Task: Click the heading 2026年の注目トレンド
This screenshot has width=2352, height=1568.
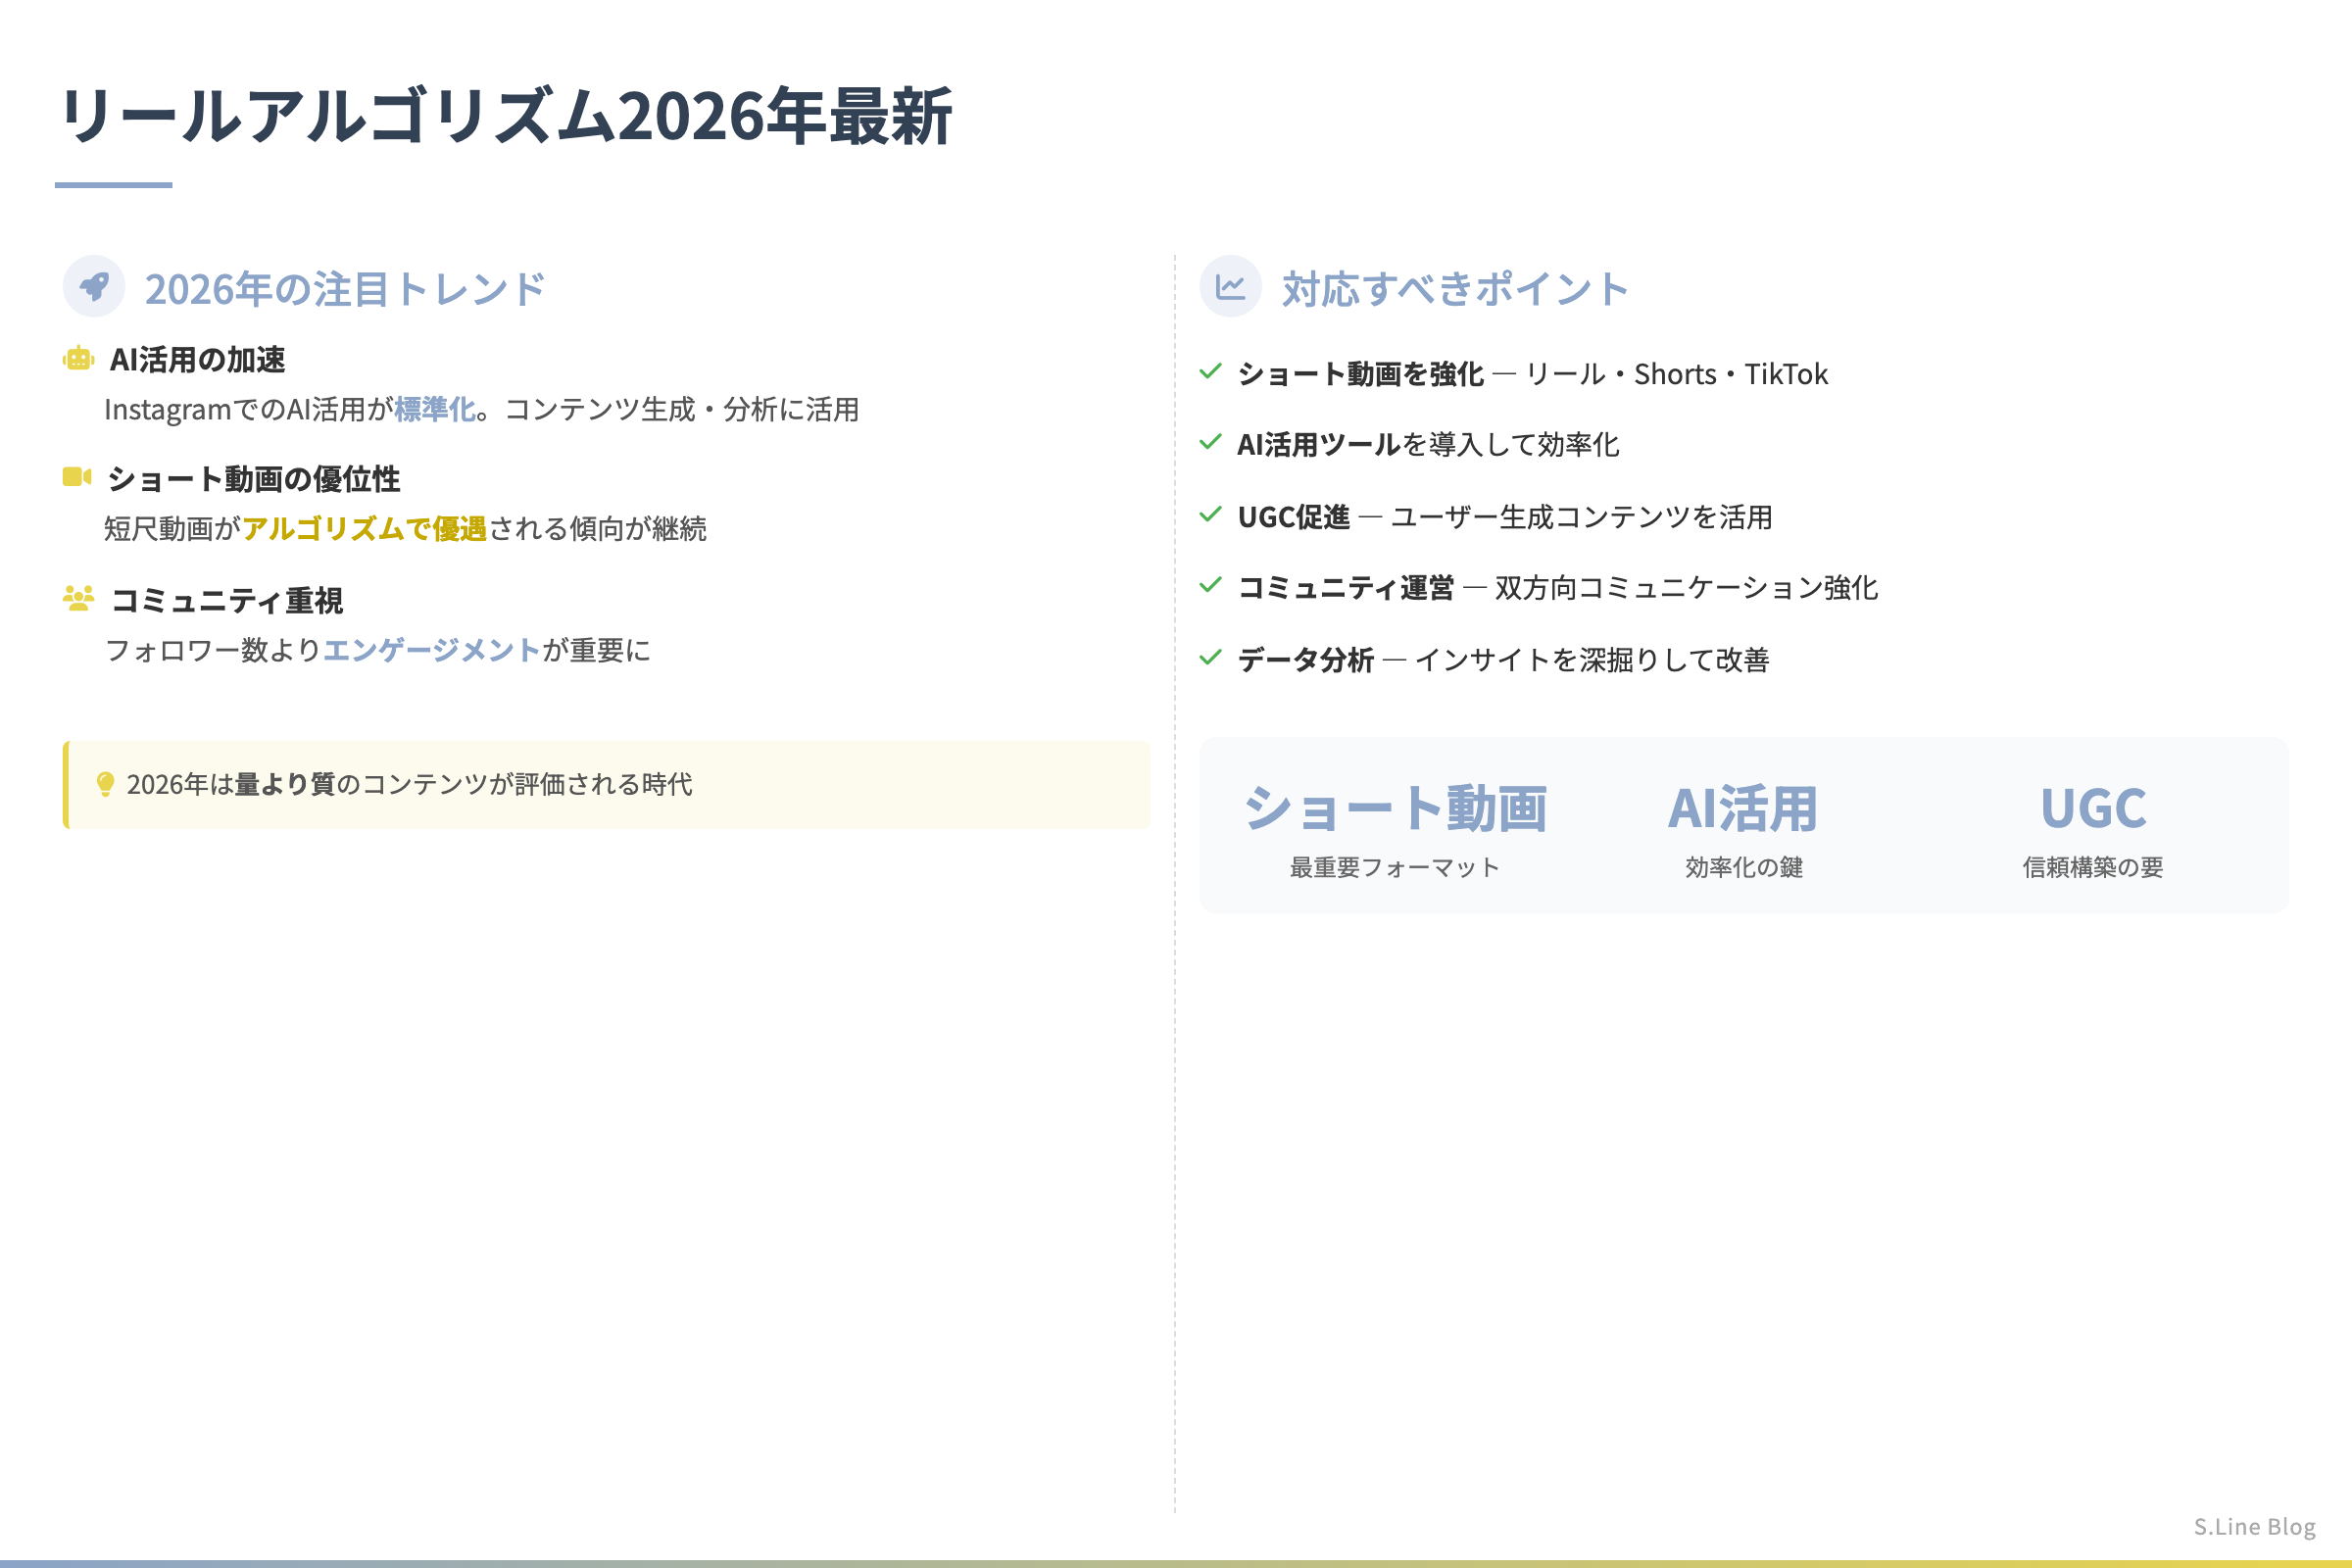Action: 345,289
